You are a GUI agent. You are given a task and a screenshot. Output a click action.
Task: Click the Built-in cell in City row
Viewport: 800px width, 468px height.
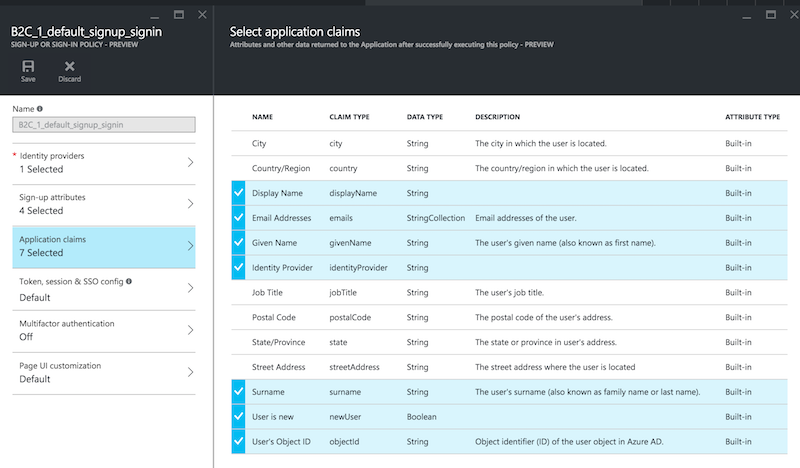click(738, 143)
